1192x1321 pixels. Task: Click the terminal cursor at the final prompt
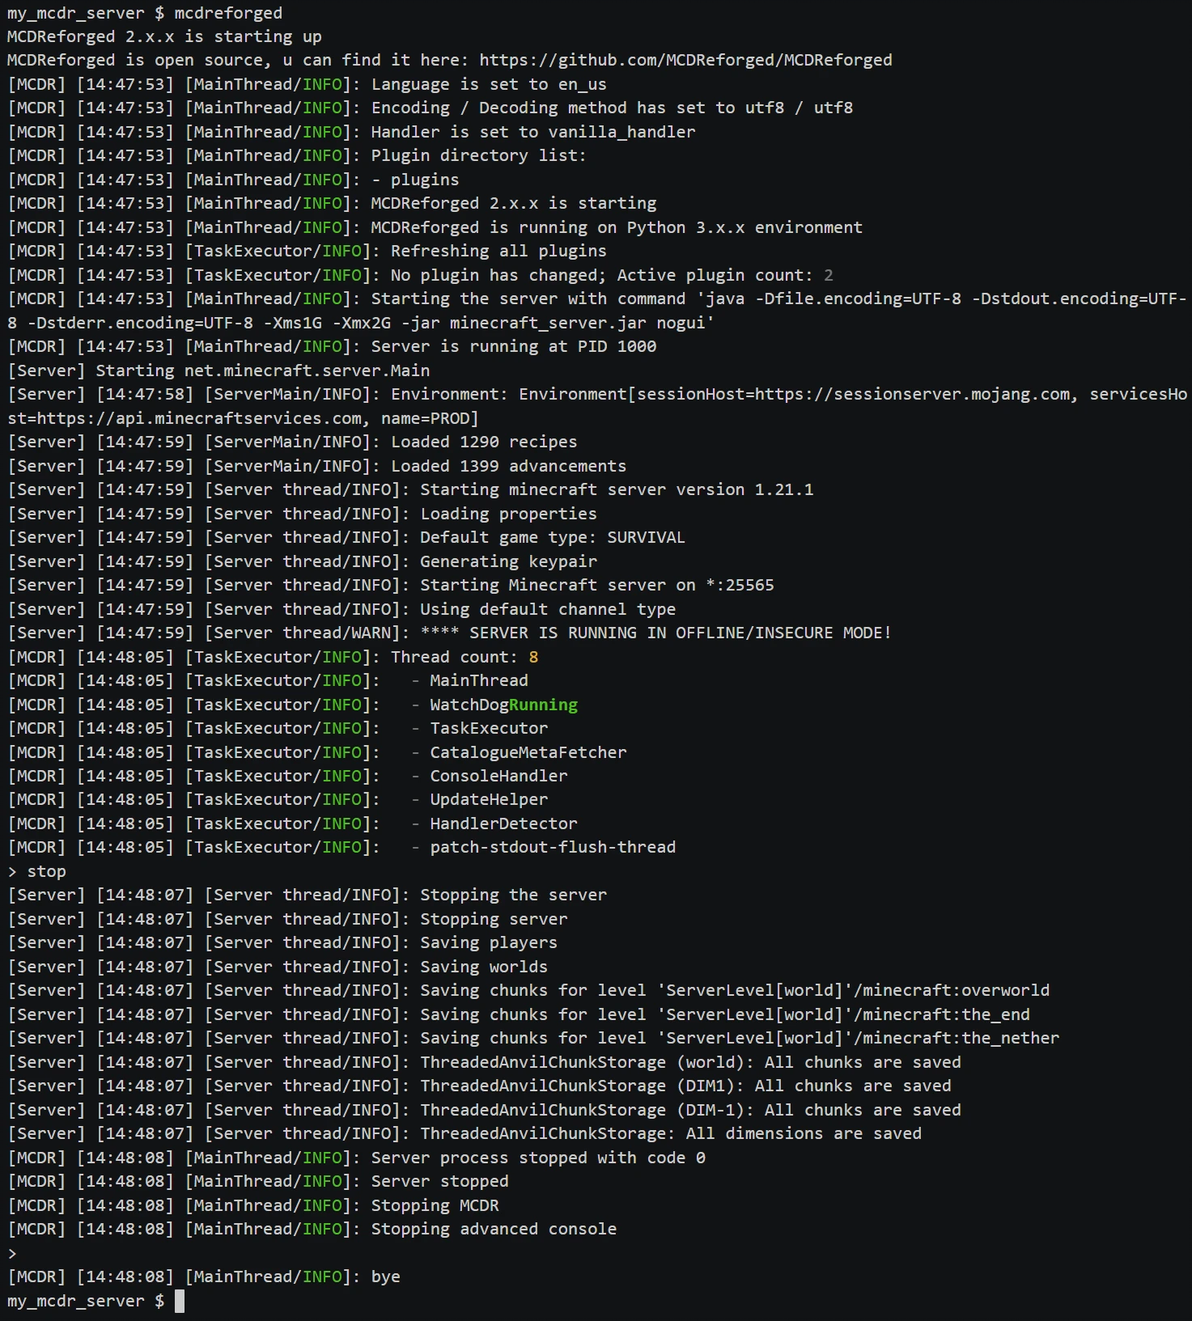[x=179, y=1301]
